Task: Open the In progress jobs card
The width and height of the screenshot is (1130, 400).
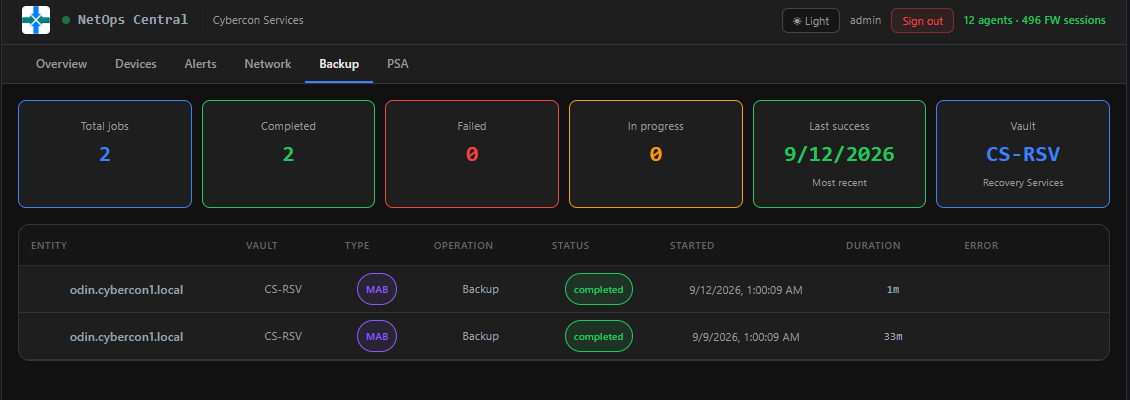Action: pyautogui.click(x=656, y=154)
